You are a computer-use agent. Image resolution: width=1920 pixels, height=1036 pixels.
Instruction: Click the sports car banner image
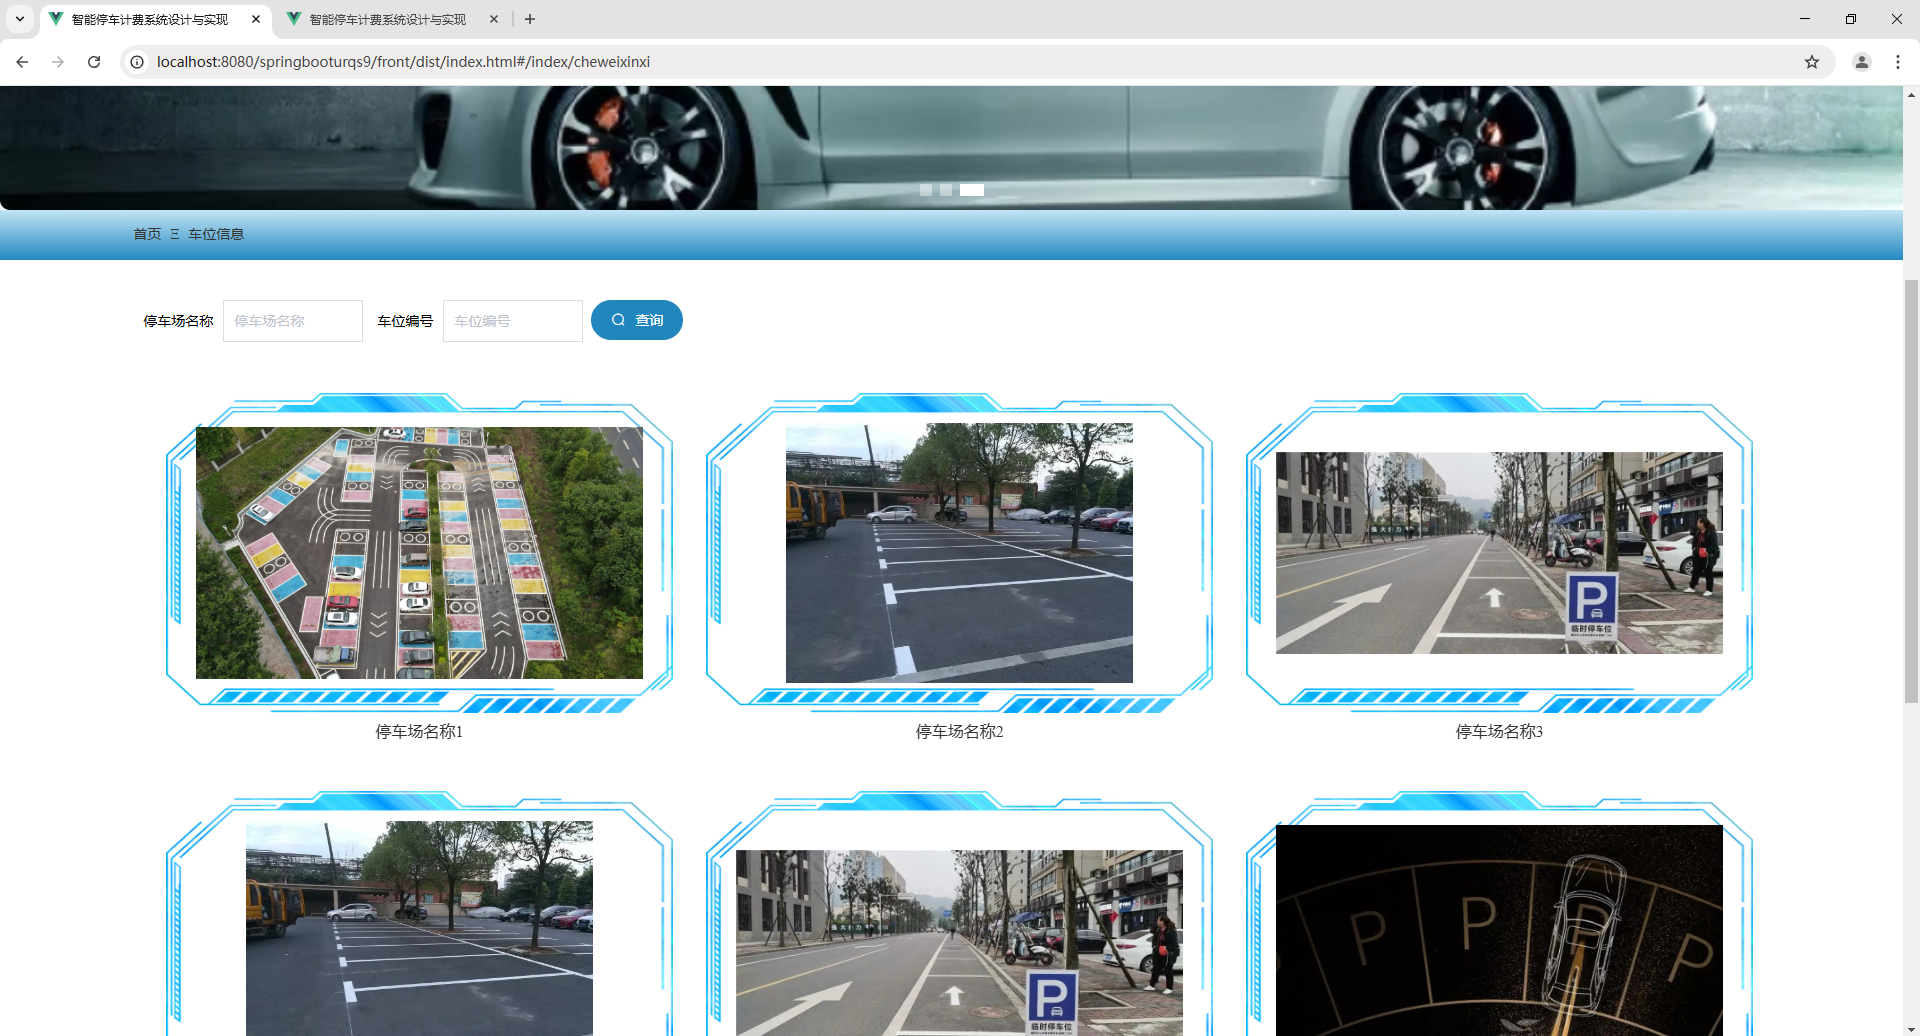[951, 147]
